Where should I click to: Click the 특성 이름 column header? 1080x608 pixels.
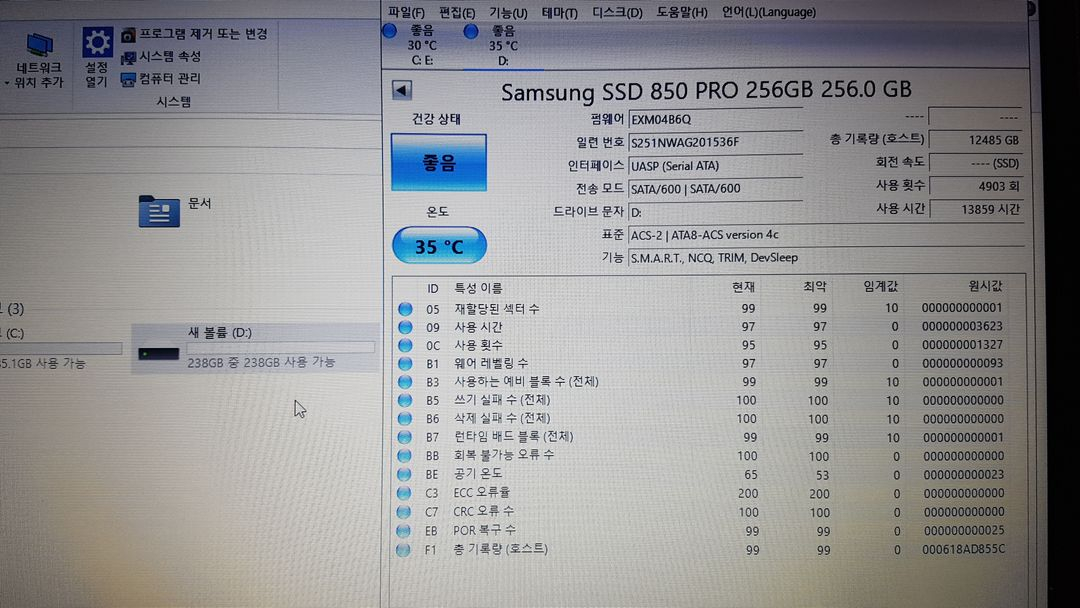(x=478, y=289)
